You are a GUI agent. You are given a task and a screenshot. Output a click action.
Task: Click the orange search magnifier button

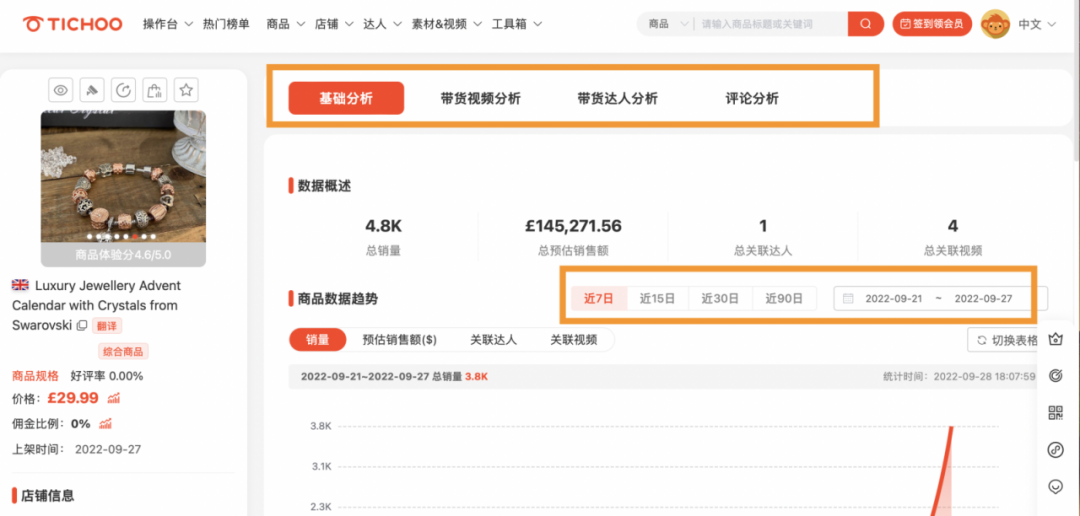(866, 24)
